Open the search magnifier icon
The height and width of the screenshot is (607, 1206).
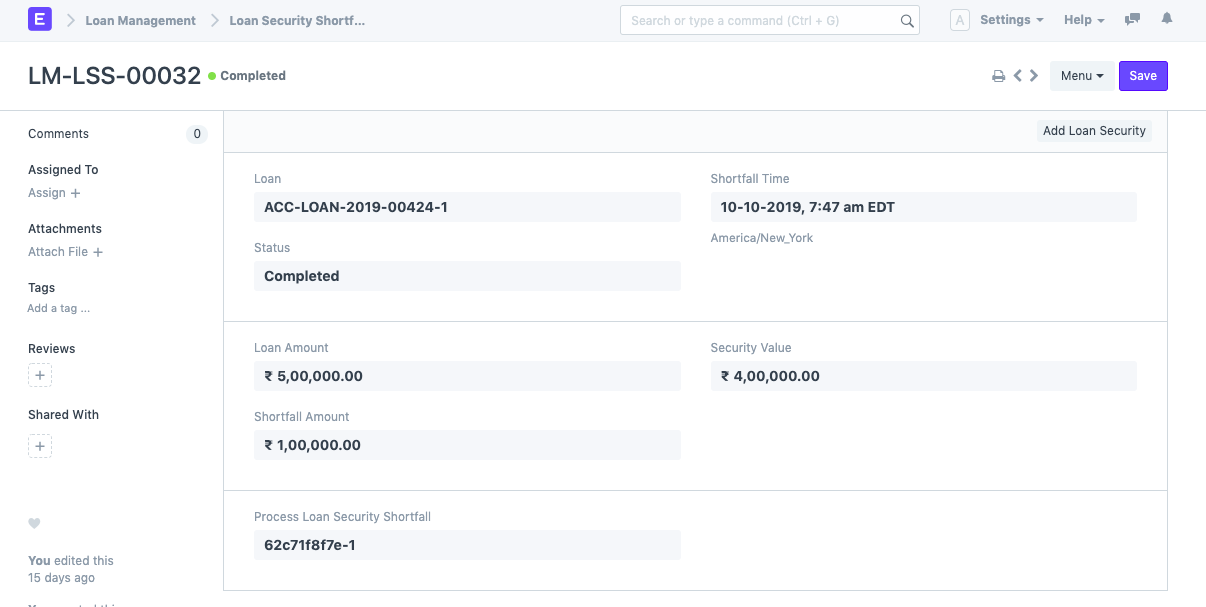[907, 20]
